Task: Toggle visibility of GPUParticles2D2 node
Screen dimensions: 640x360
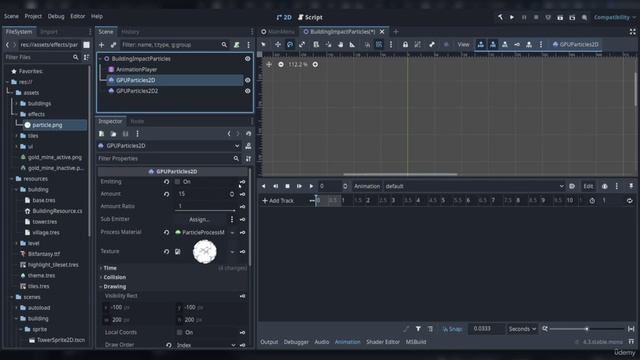Action: pos(247,91)
